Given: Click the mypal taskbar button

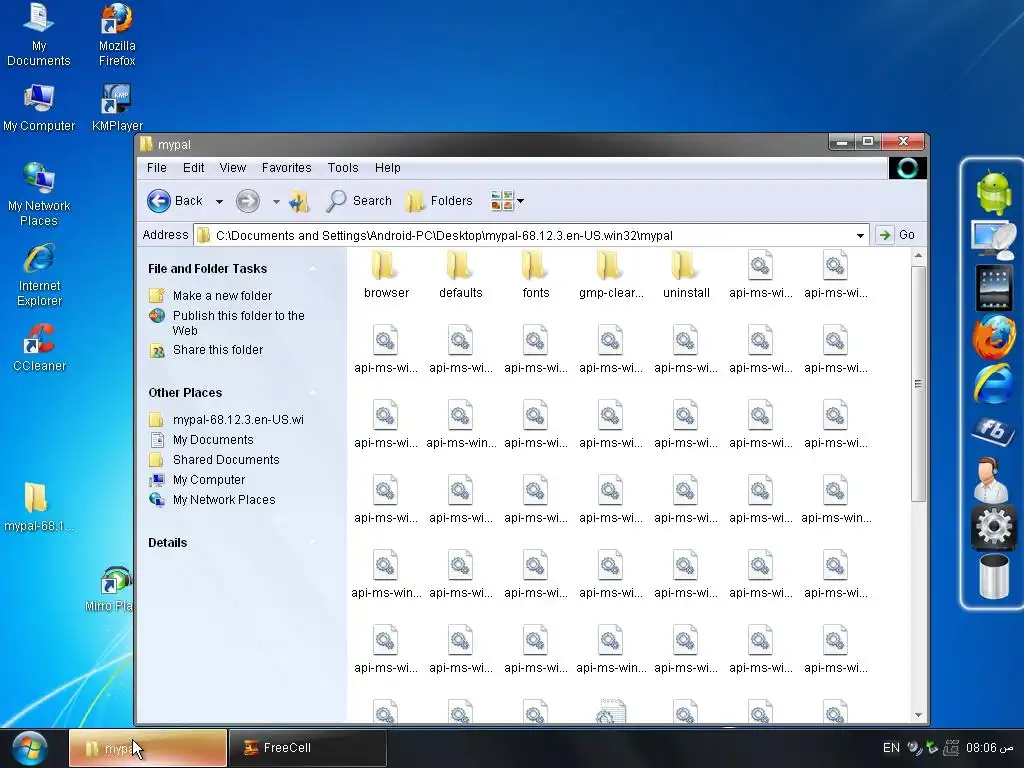Looking at the screenshot, I should (148, 748).
